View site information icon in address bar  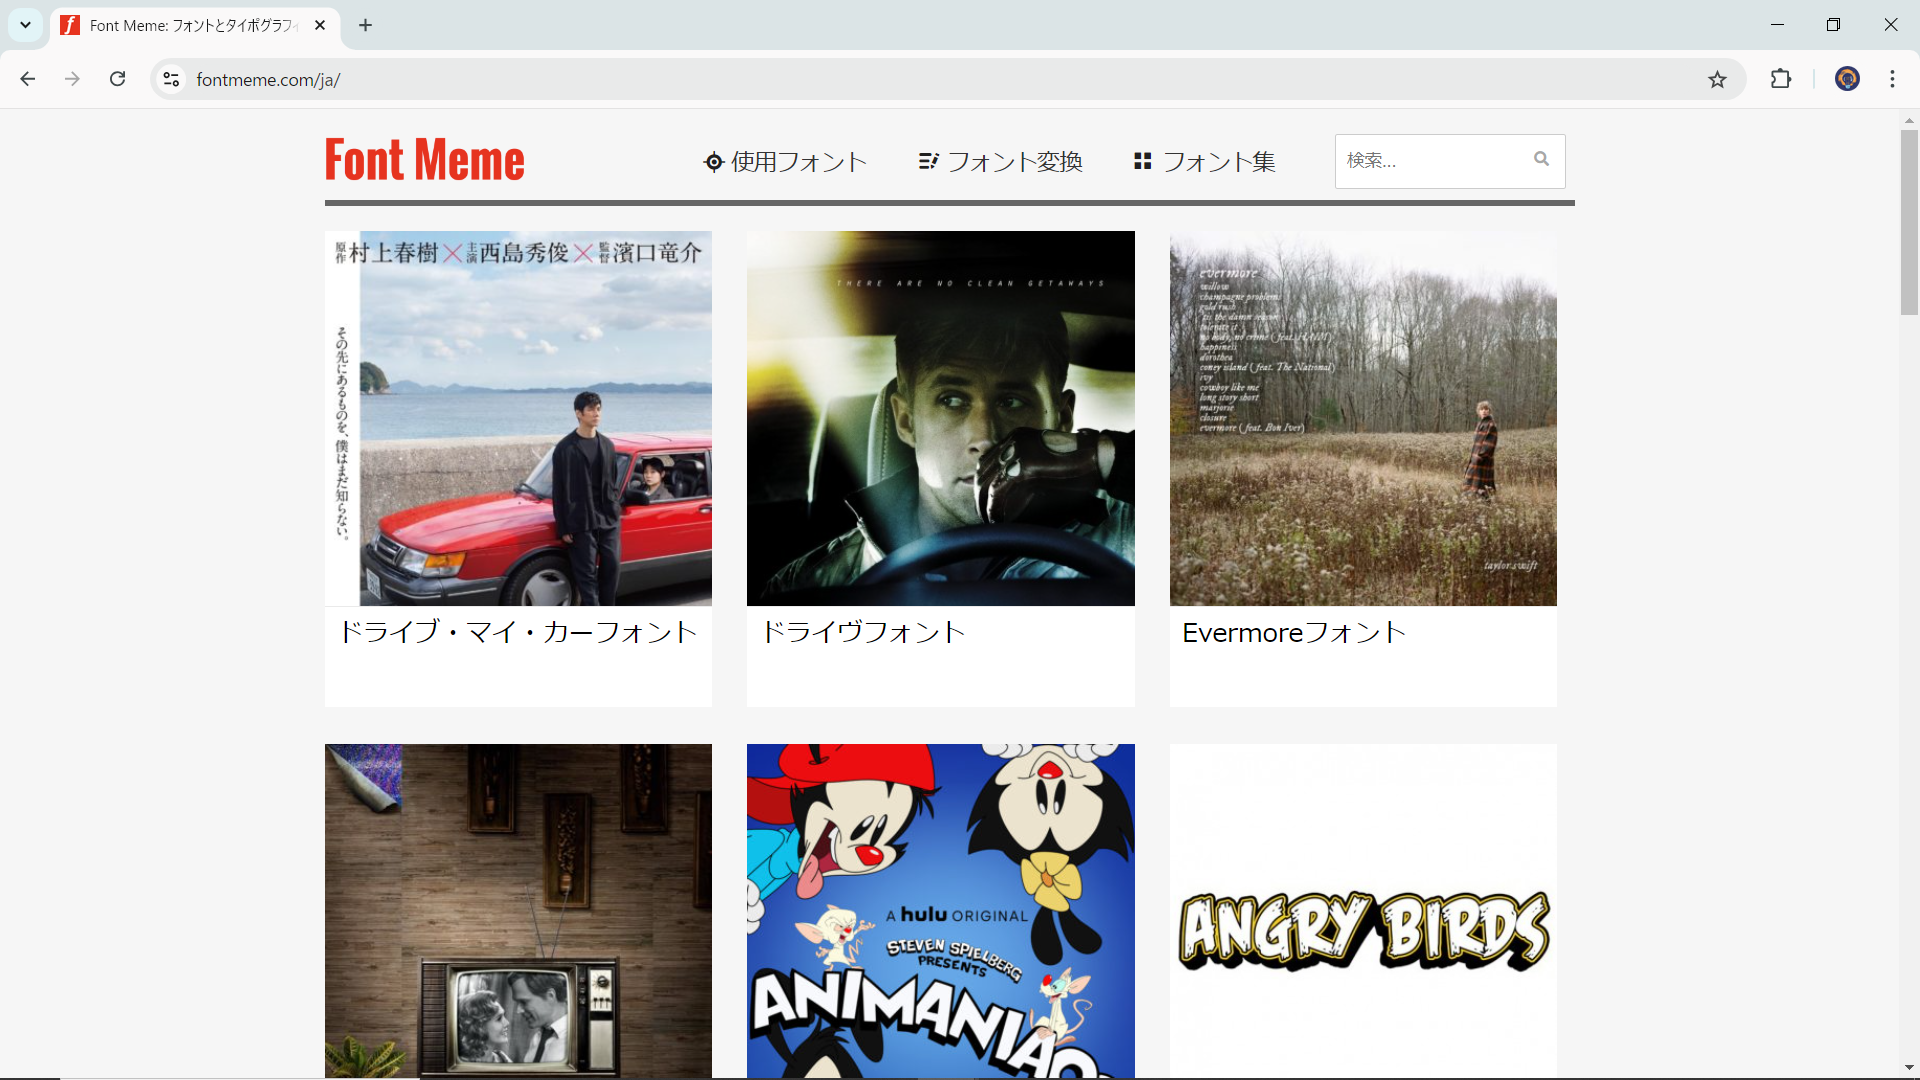171,79
